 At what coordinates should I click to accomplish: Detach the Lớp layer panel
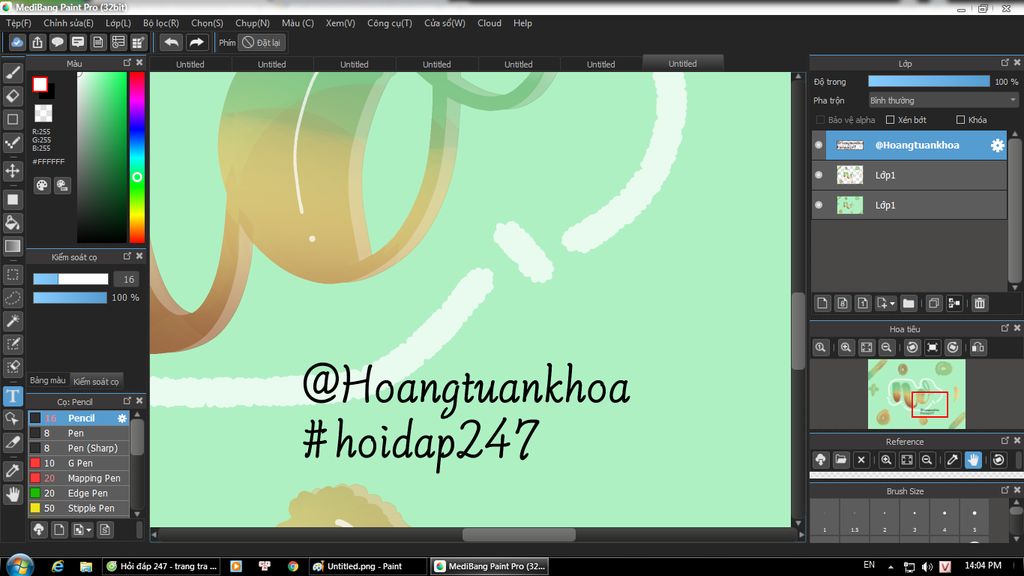click(1005, 63)
